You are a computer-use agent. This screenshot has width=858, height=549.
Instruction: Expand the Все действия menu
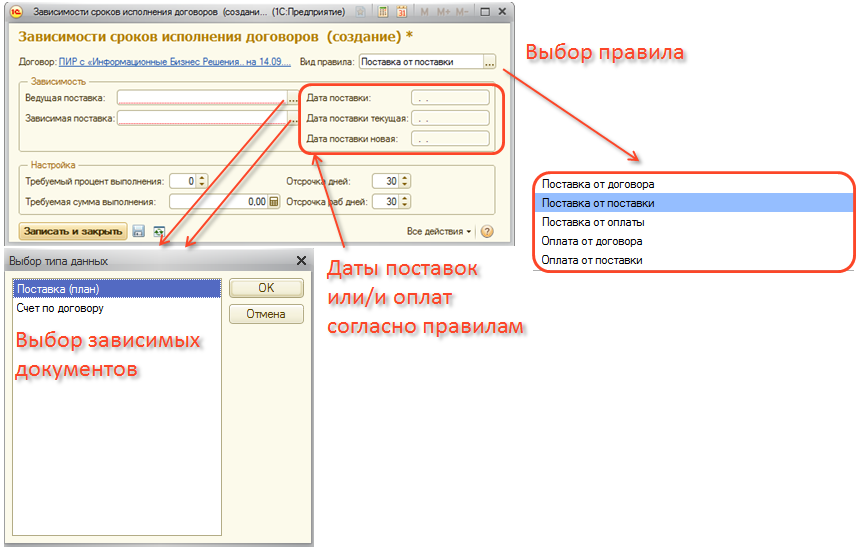pos(439,231)
